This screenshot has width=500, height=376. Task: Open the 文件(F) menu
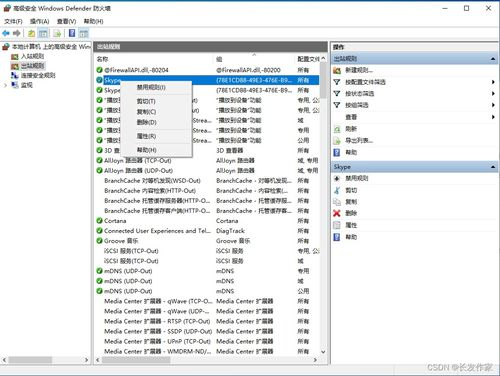tap(13, 21)
